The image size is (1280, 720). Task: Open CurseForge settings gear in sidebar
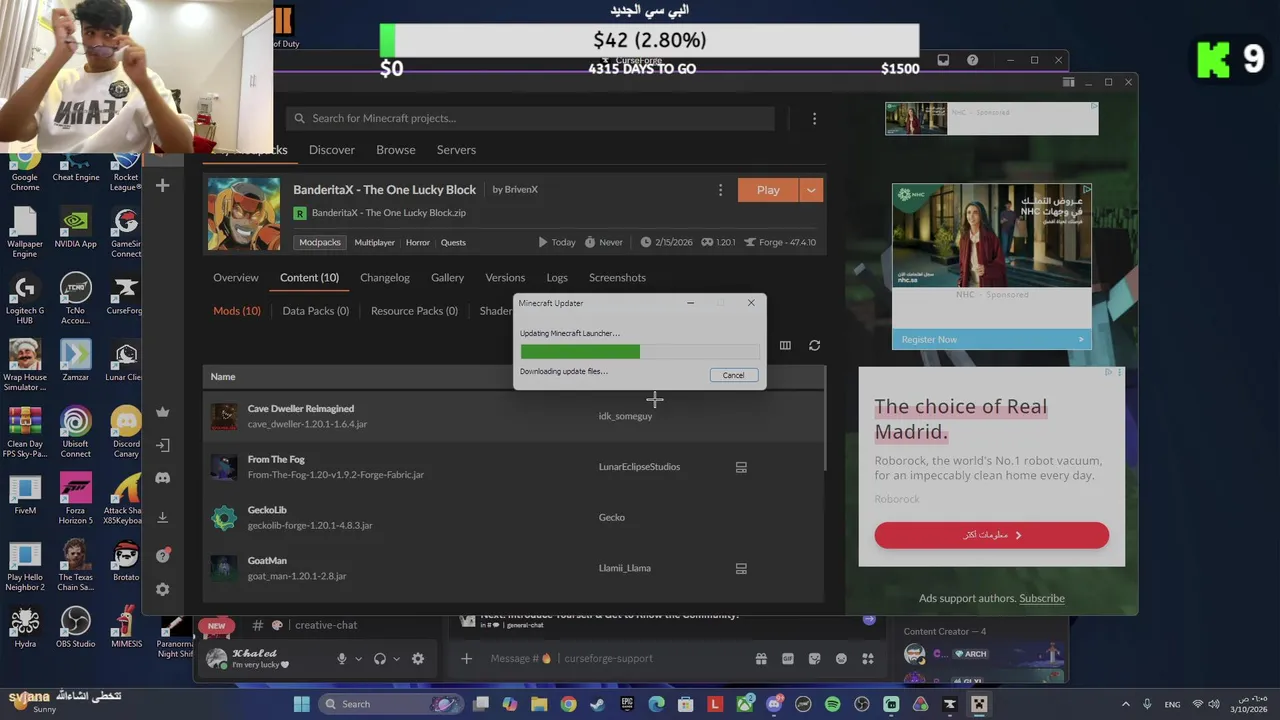pyautogui.click(x=163, y=590)
